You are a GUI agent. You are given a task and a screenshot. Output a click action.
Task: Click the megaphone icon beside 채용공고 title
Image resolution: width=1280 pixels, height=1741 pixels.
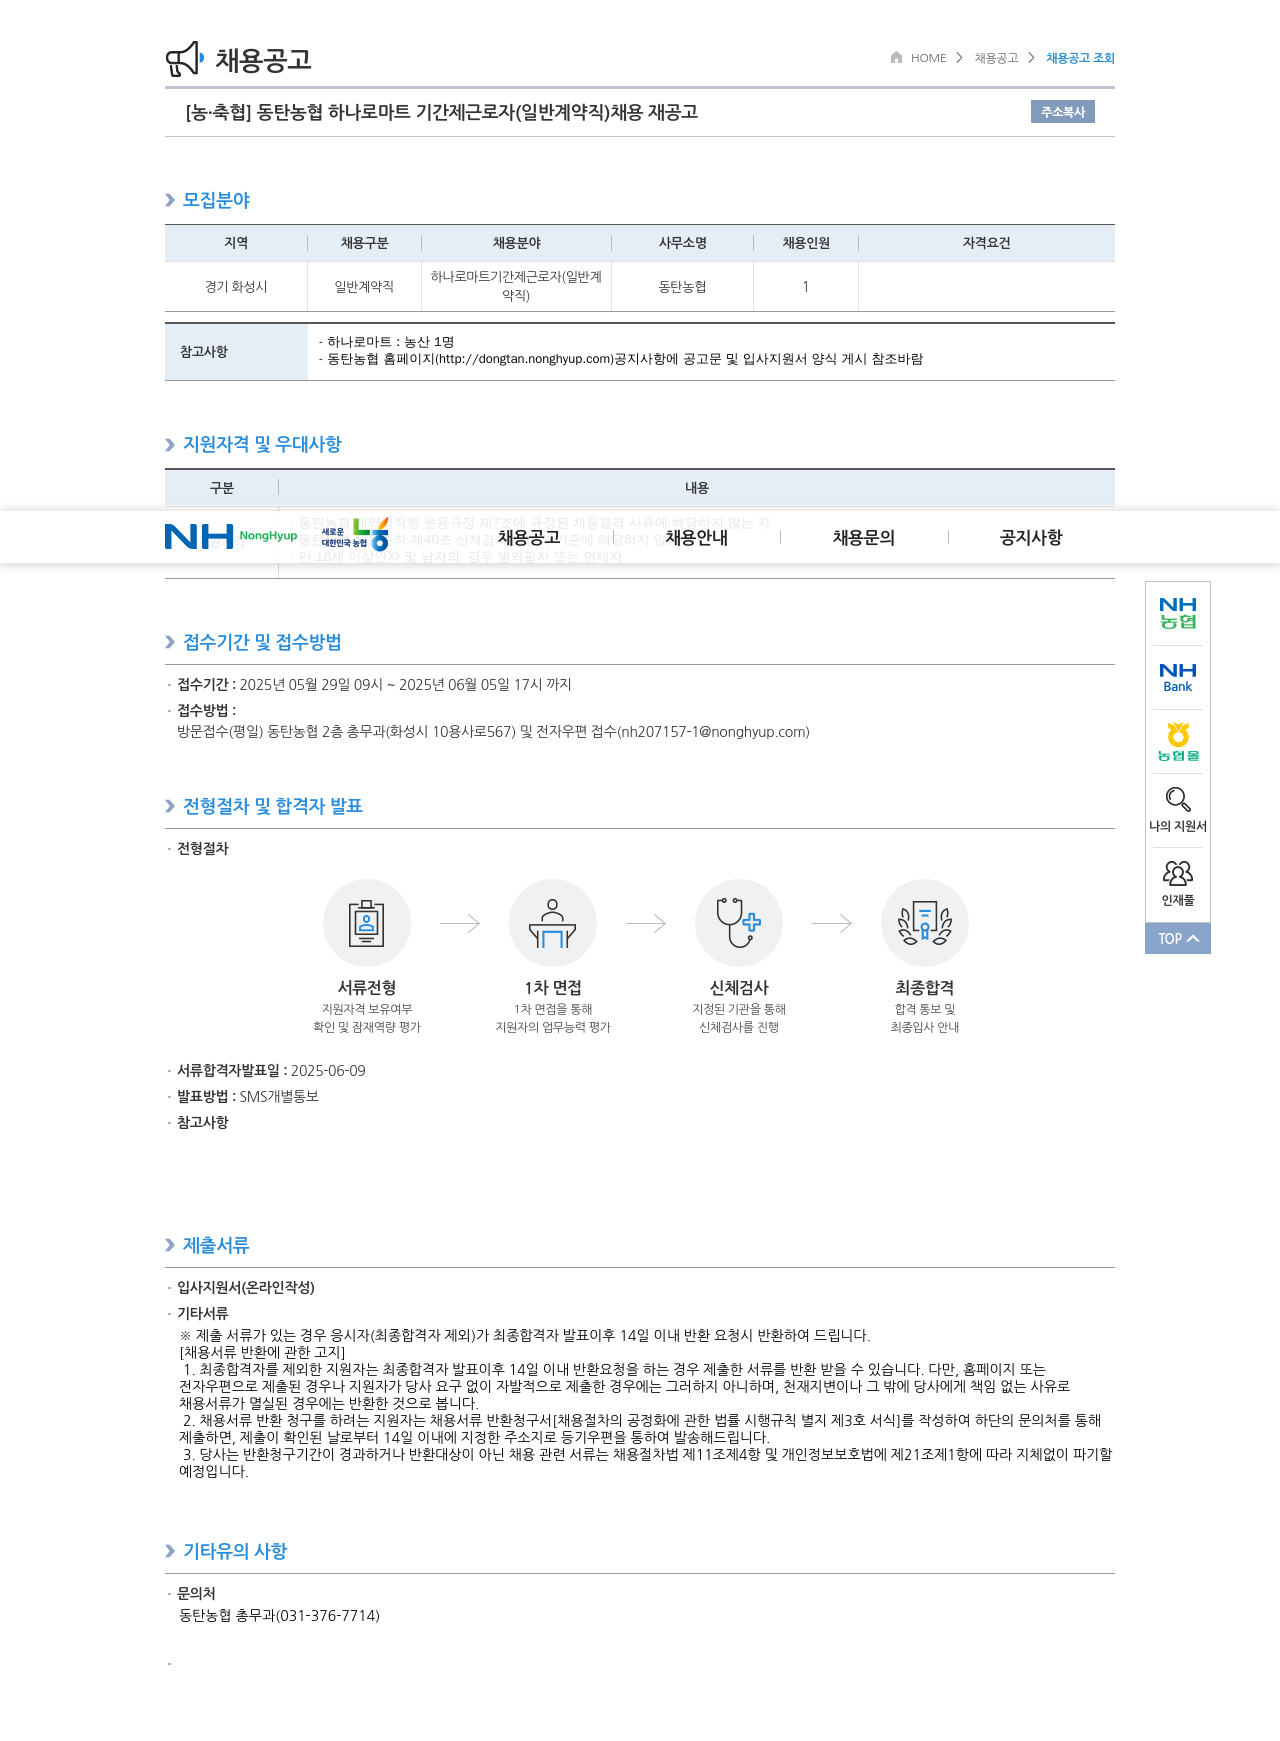[185, 59]
